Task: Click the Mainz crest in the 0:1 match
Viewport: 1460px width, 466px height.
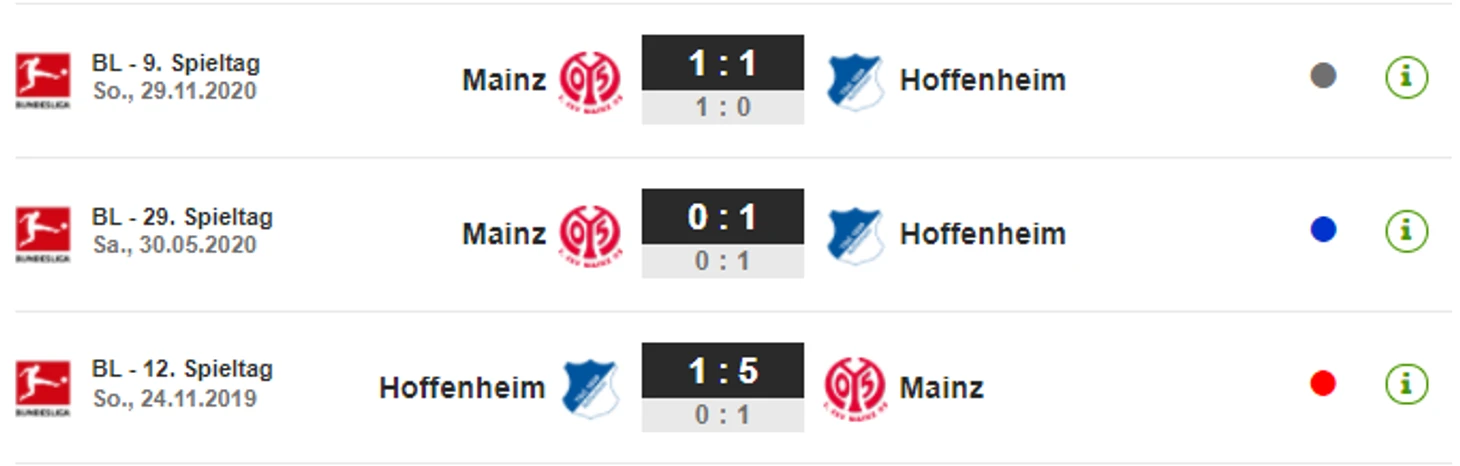Action: (x=589, y=235)
